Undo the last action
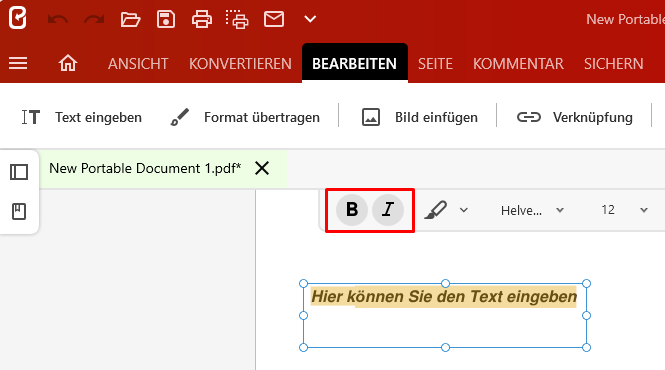This screenshot has width=665, height=370. click(58, 19)
